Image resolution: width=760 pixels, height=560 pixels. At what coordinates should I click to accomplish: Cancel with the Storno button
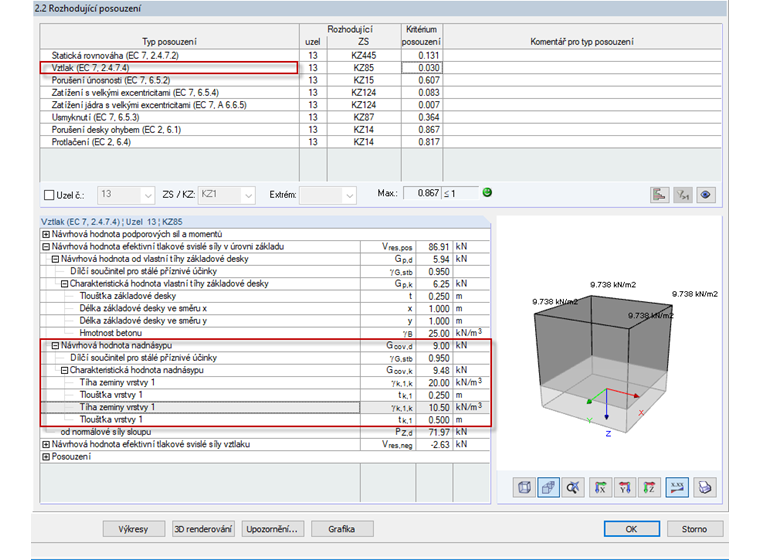click(x=695, y=529)
